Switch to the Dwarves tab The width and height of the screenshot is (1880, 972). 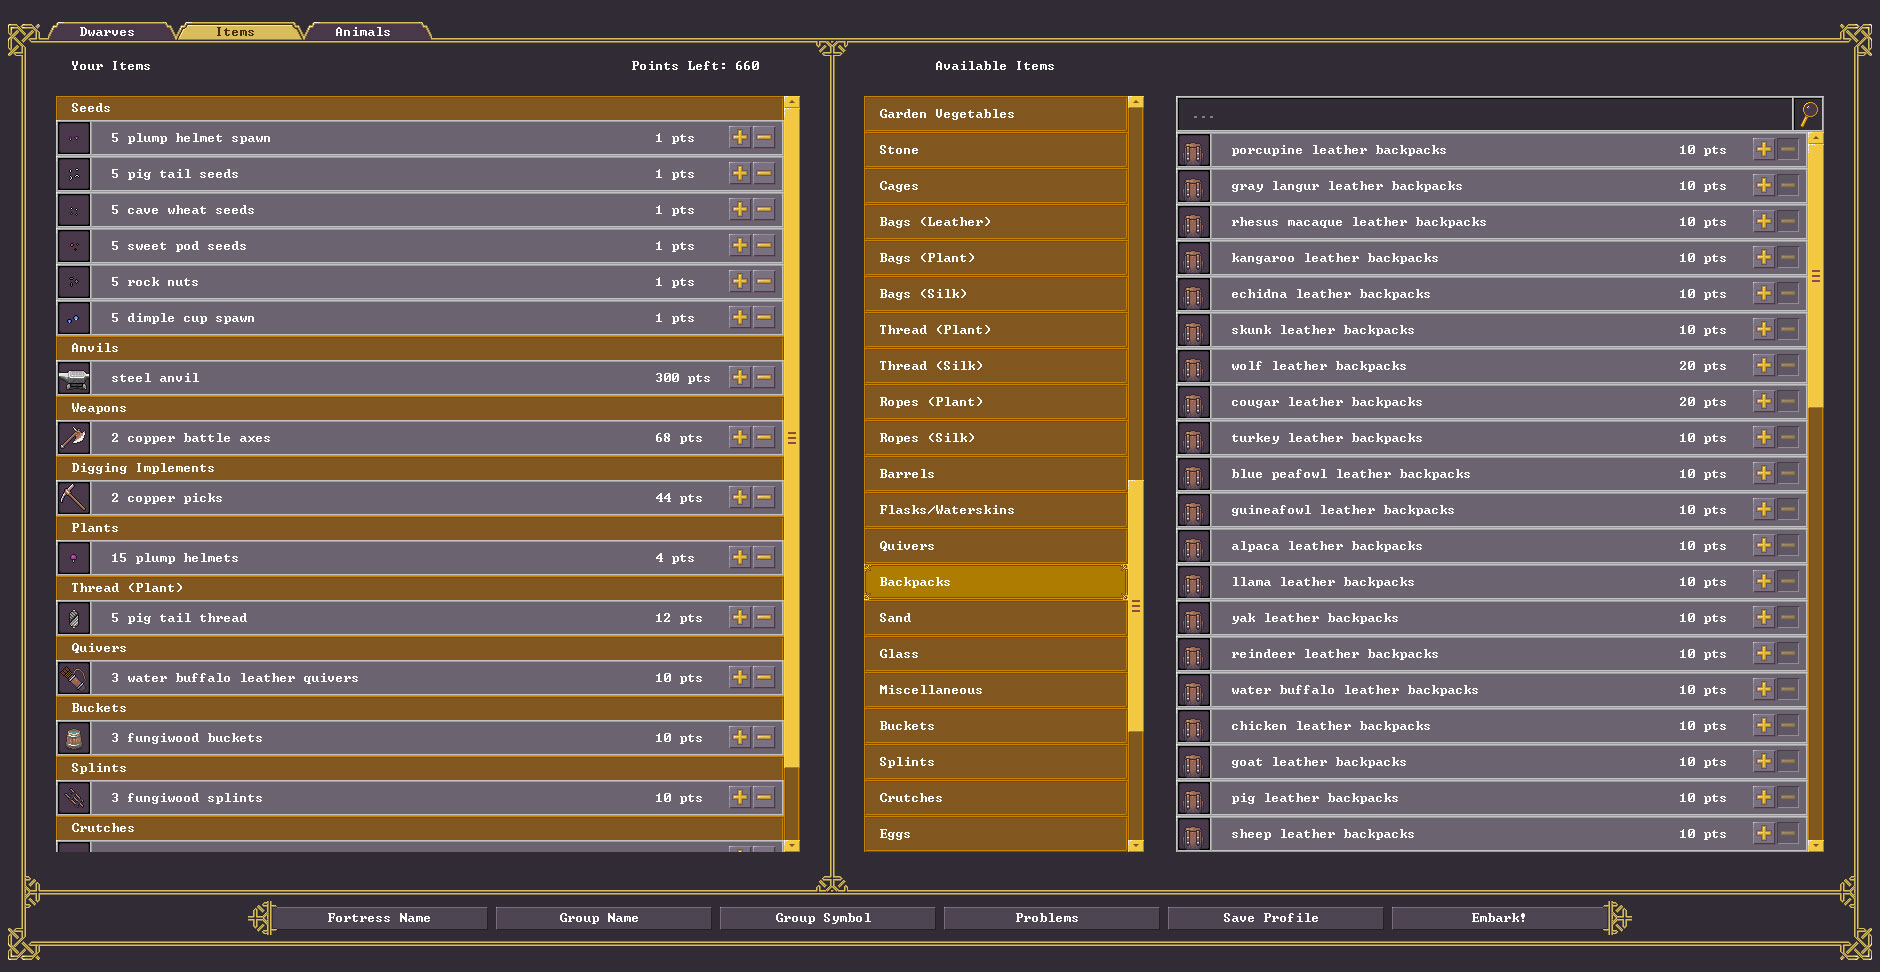pos(107,32)
